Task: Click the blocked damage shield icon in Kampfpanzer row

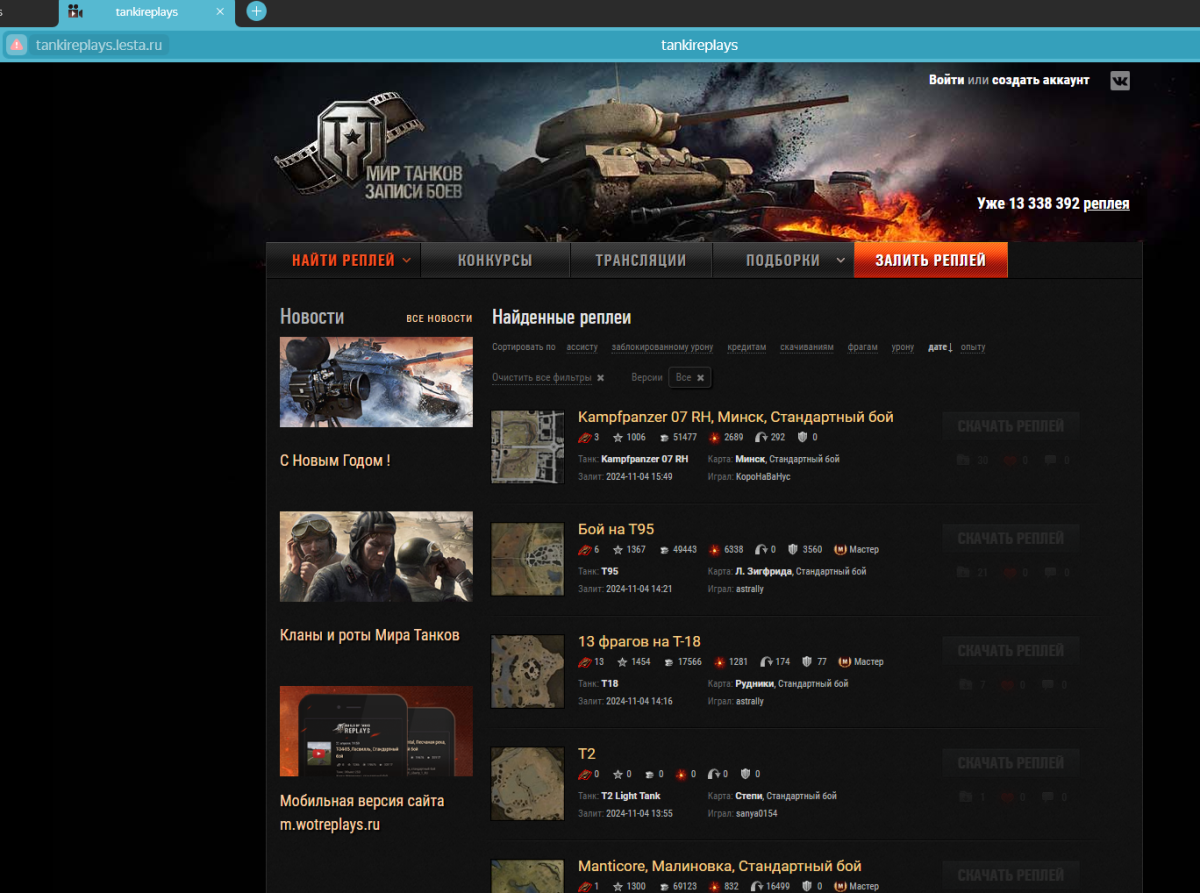Action: (x=802, y=437)
